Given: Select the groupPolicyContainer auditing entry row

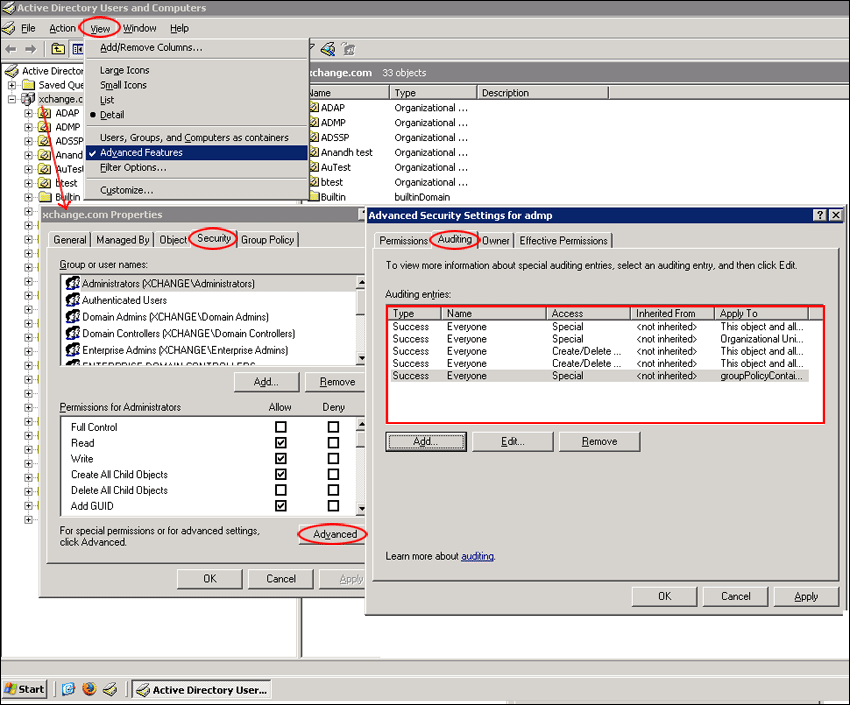Looking at the screenshot, I should [598, 376].
